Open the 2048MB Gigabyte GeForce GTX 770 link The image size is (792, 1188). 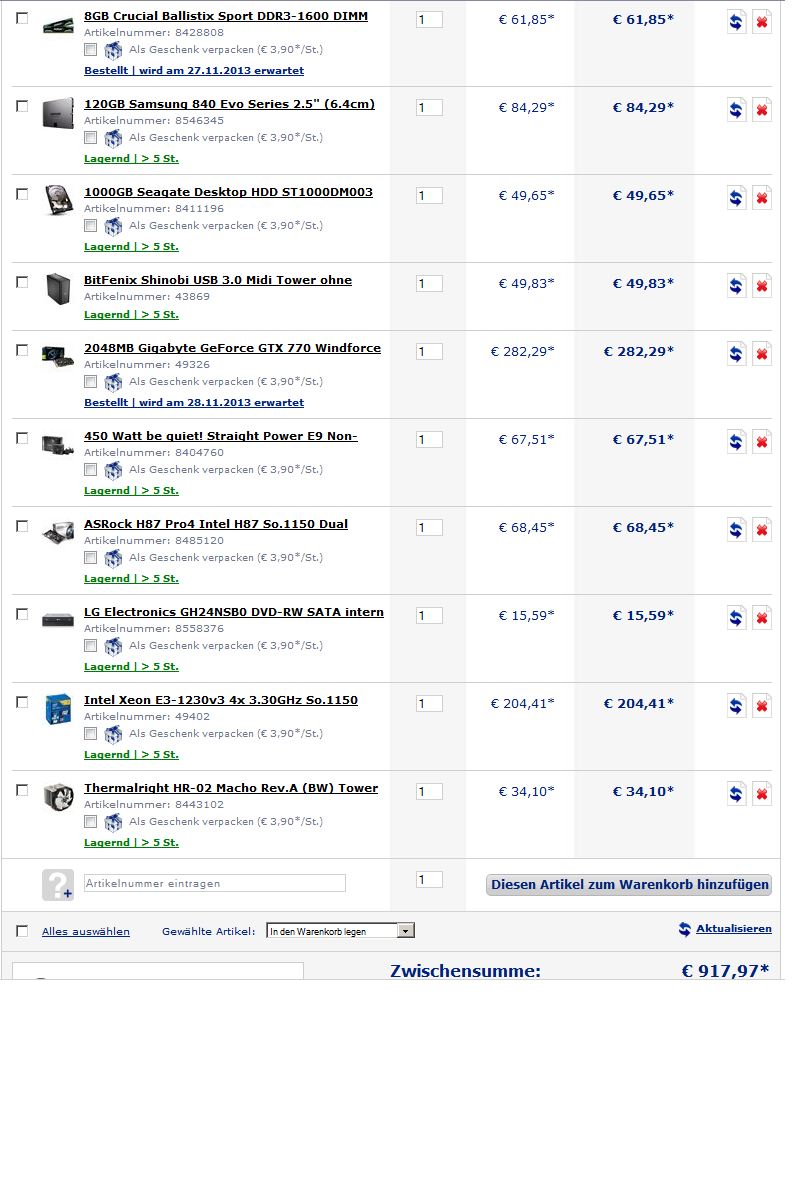(232, 348)
